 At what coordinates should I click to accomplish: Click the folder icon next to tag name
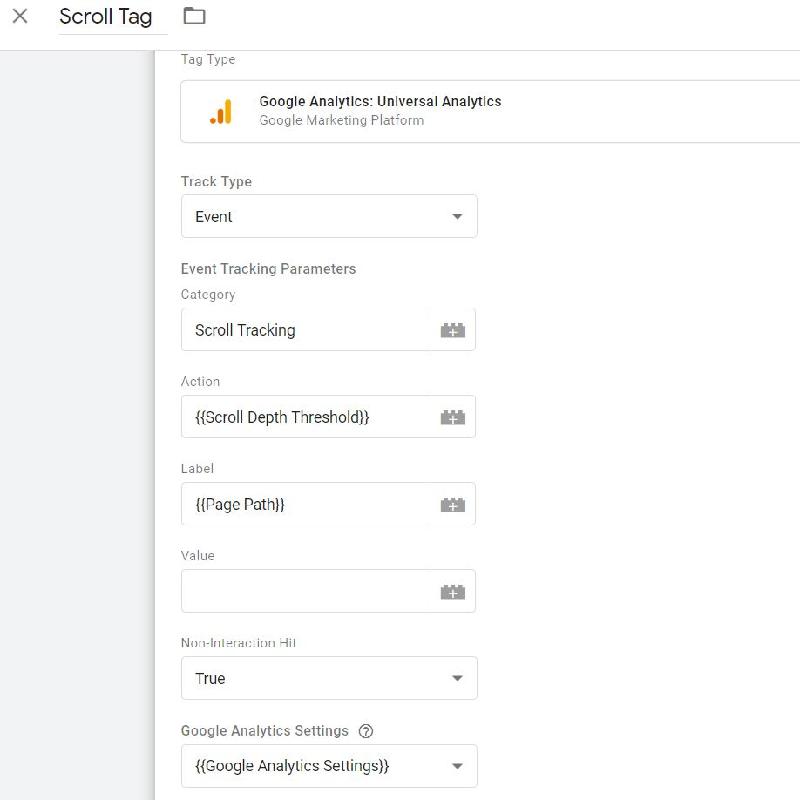coord(194,16)
